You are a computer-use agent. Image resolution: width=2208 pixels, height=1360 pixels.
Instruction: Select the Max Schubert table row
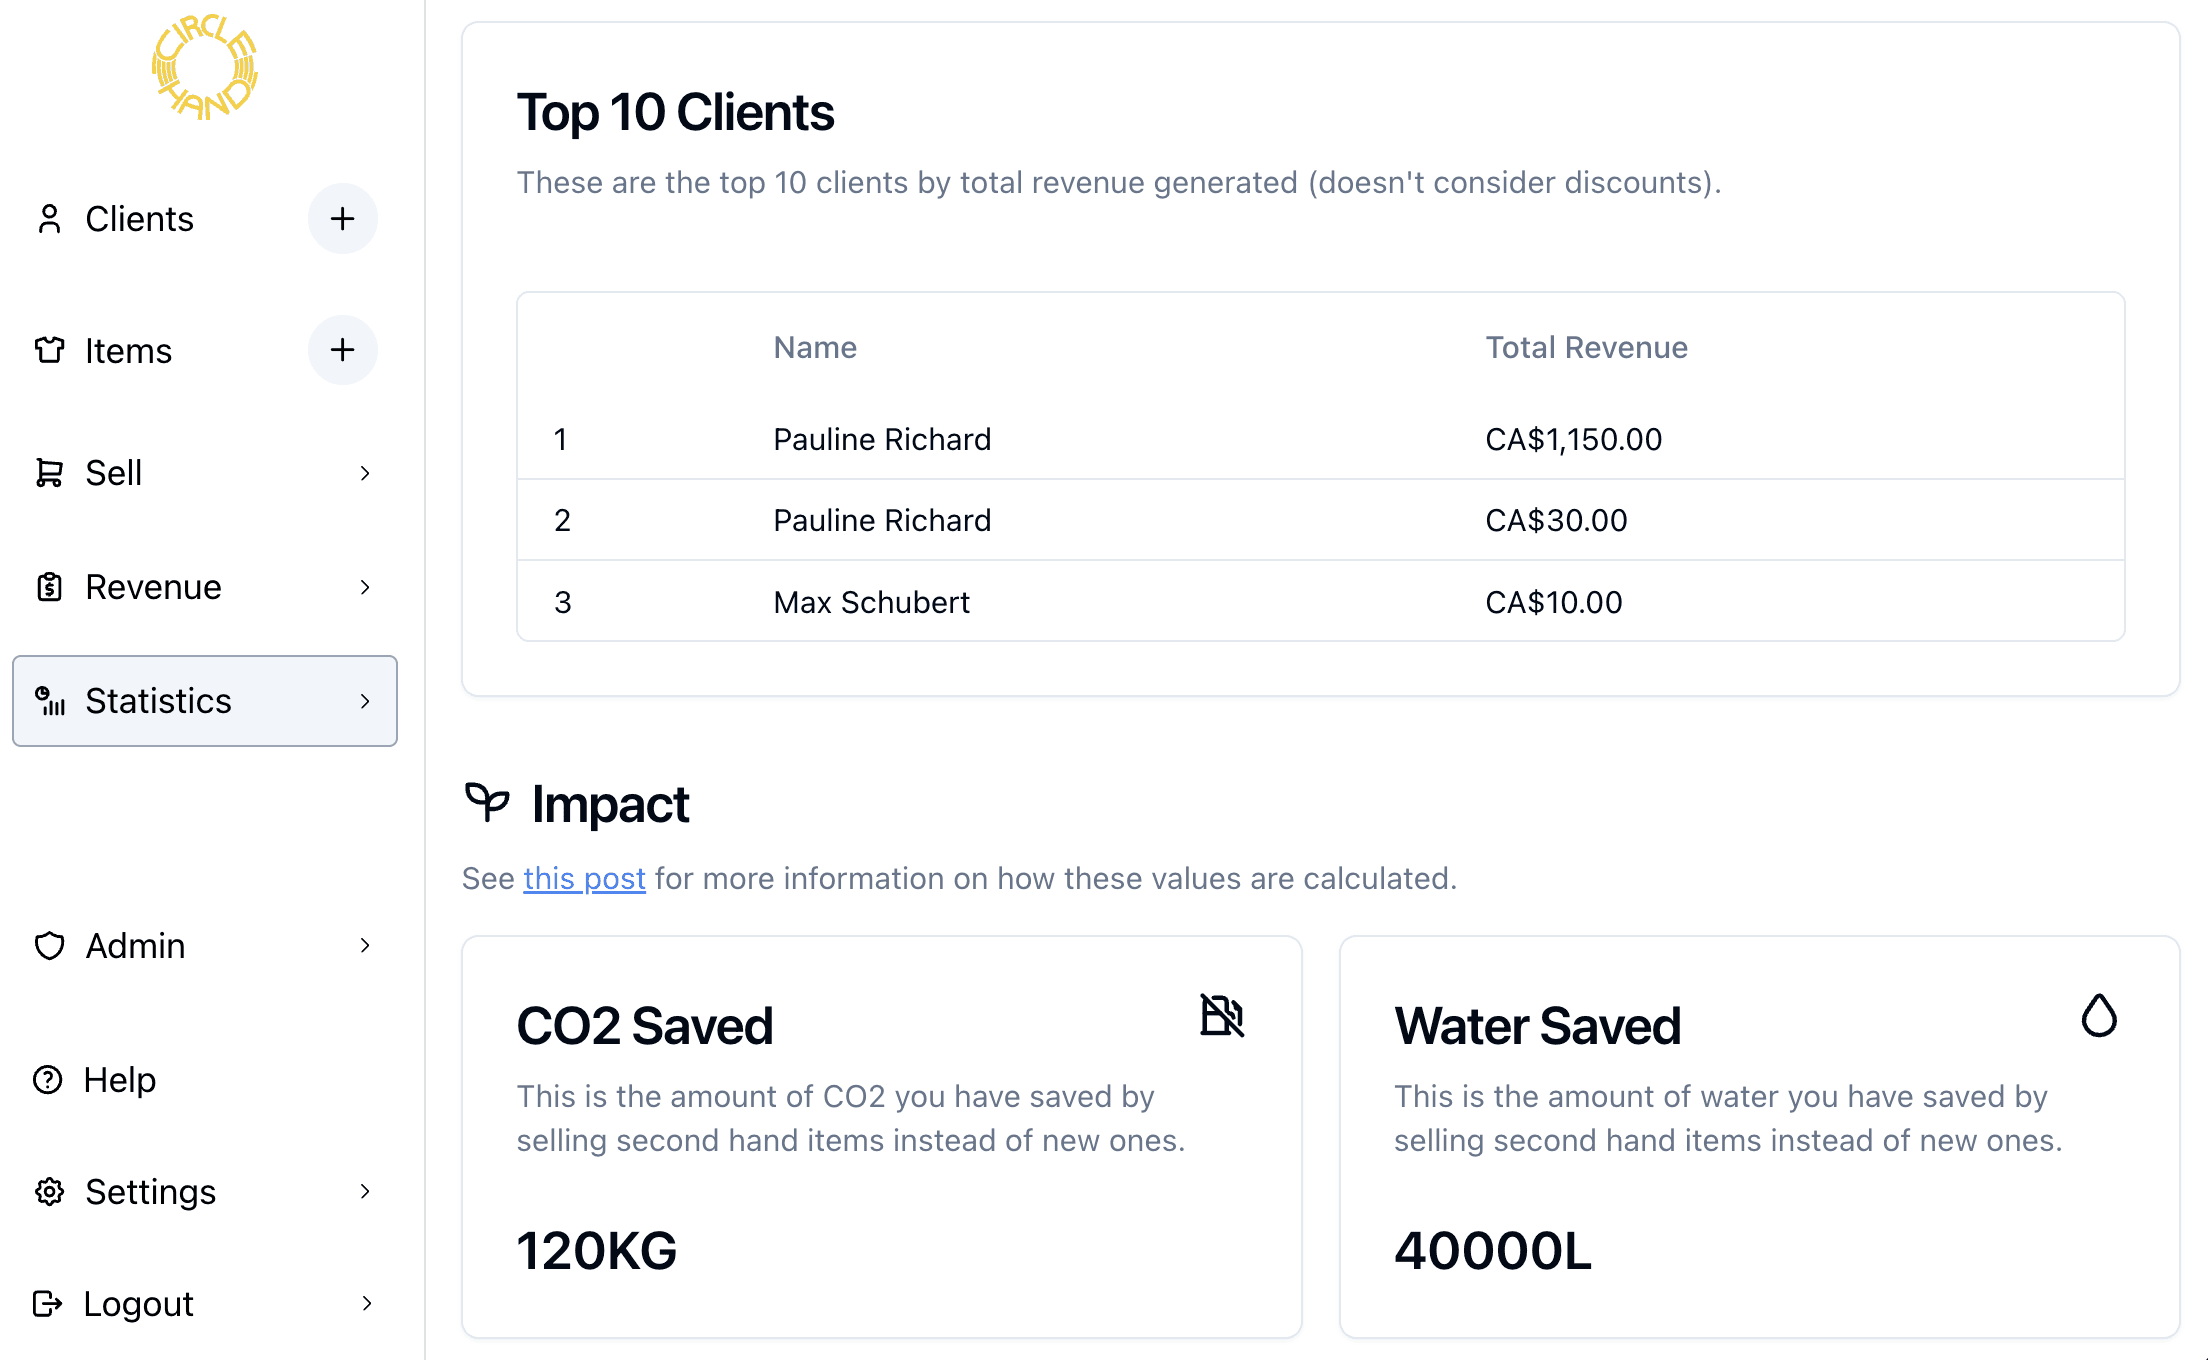pos(1320,602)
